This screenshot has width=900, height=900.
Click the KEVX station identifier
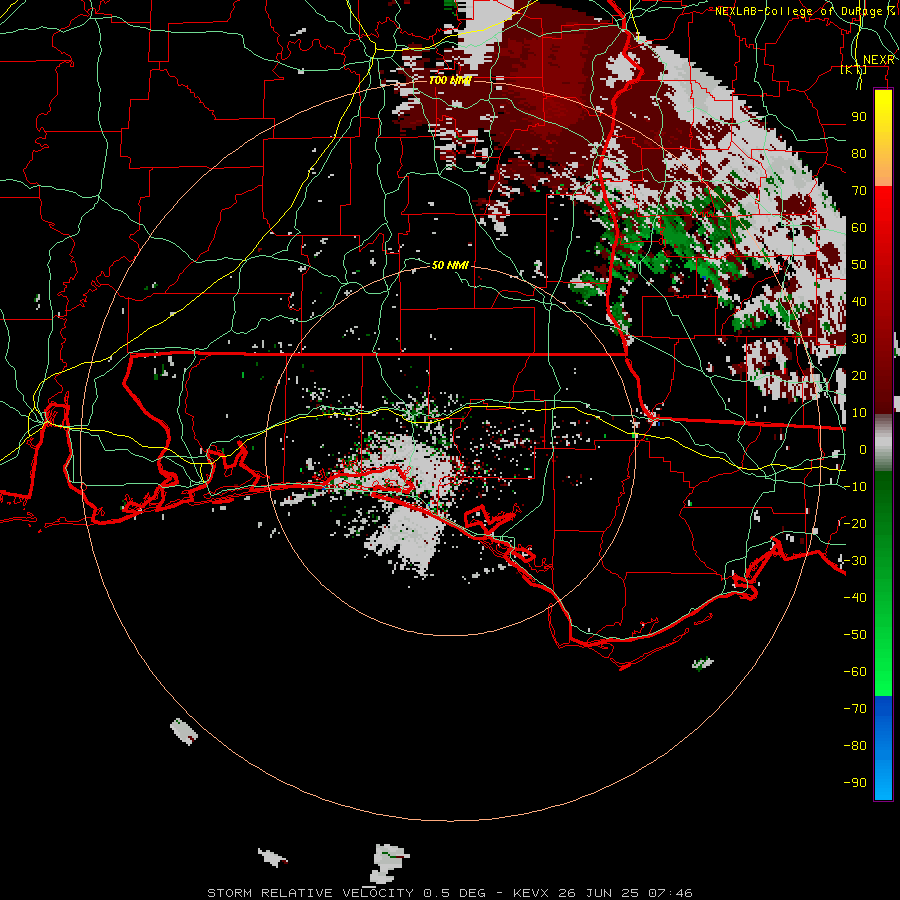point(532,893)
